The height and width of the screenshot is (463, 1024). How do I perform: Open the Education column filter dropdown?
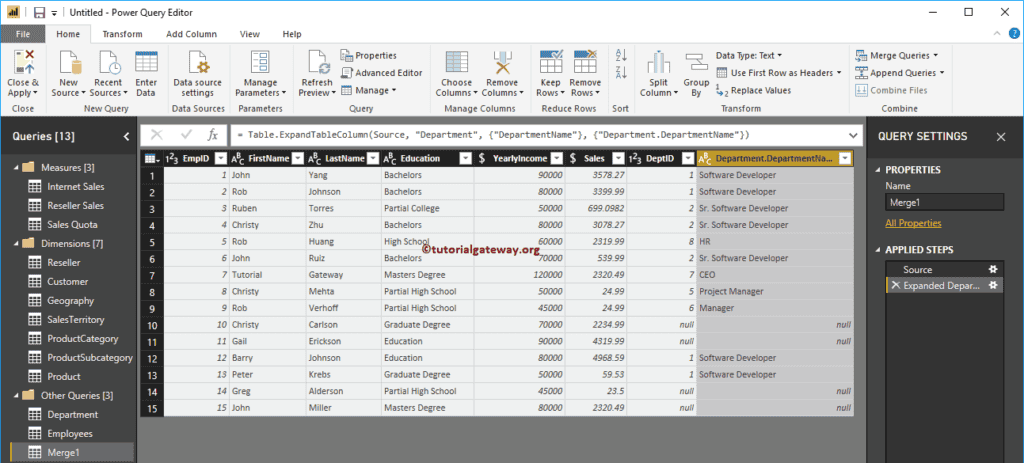click(466, 158)
